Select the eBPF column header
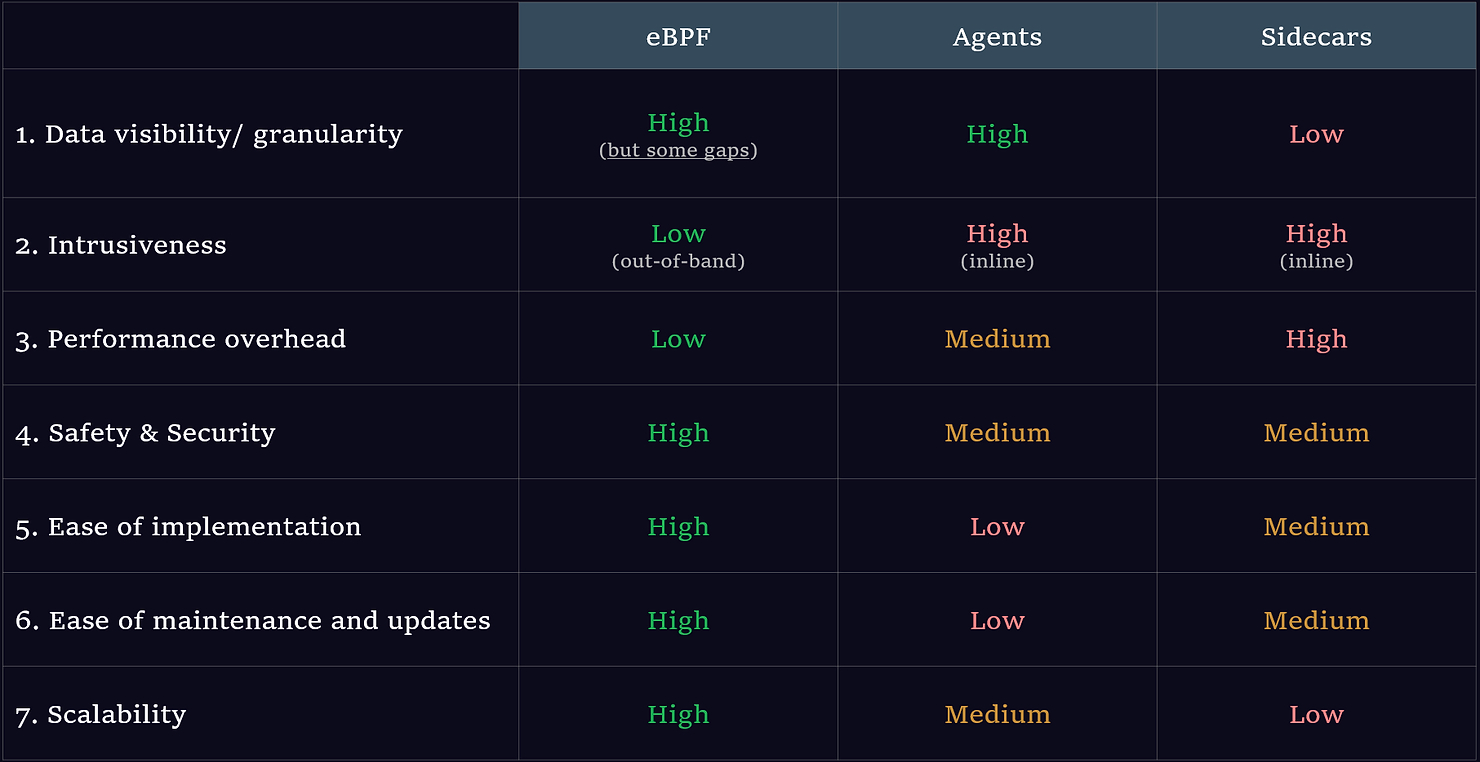This screenshot has width=1480, height=762. point(678,37)
